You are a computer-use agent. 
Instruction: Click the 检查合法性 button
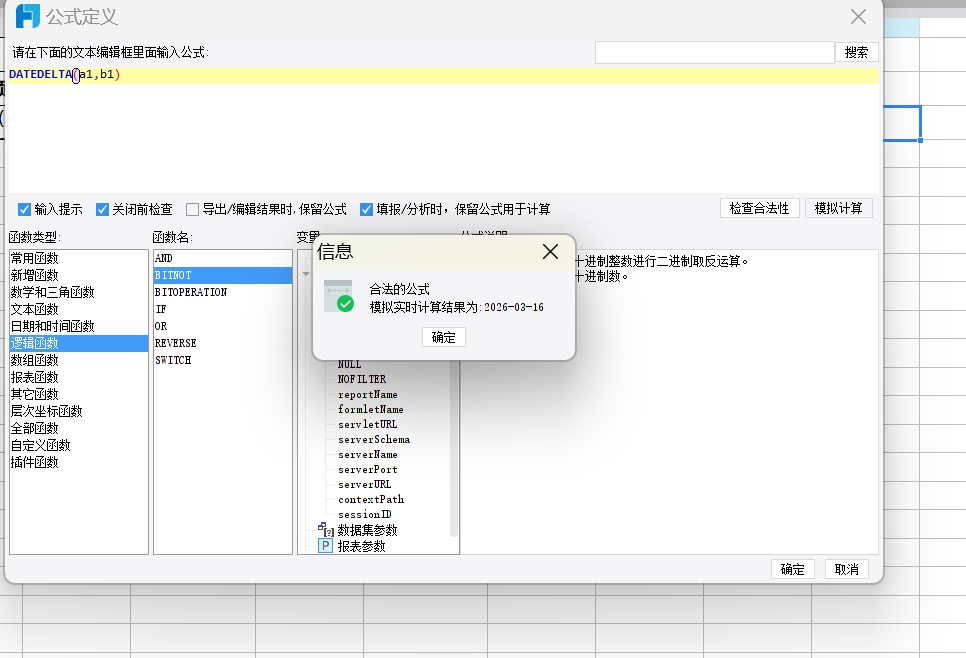(760, 208)
